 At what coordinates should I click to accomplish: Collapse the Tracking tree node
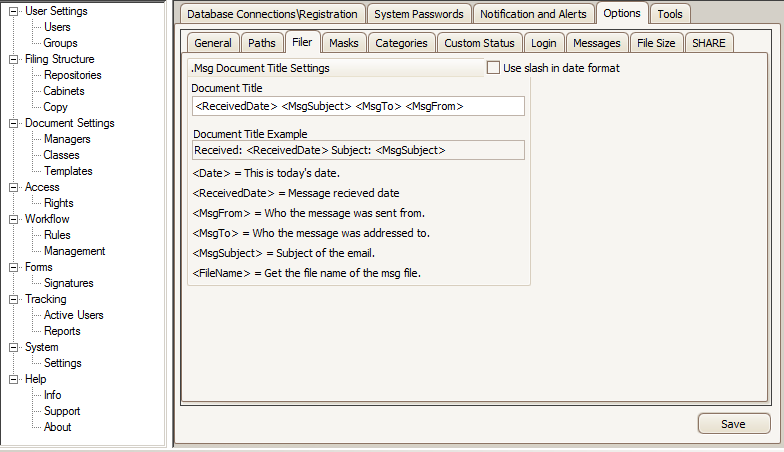tap(14, 299)
